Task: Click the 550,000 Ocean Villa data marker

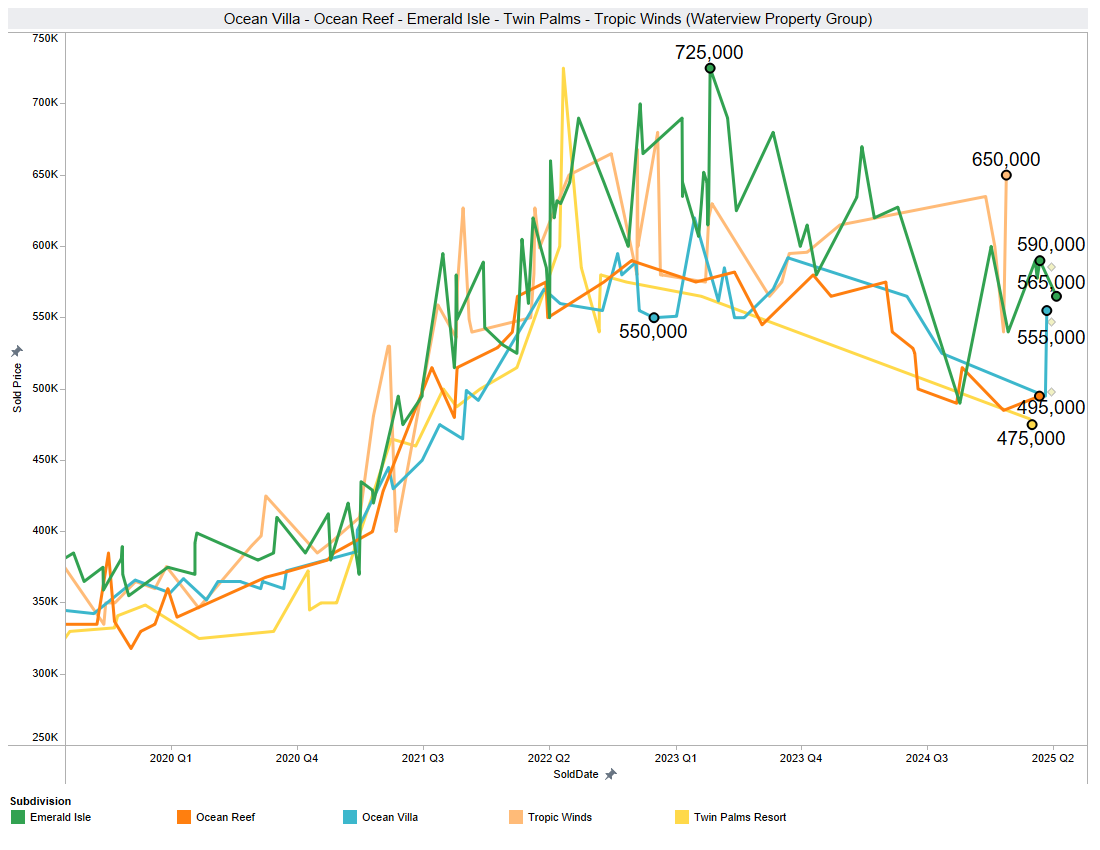Action: pos(654,318)
